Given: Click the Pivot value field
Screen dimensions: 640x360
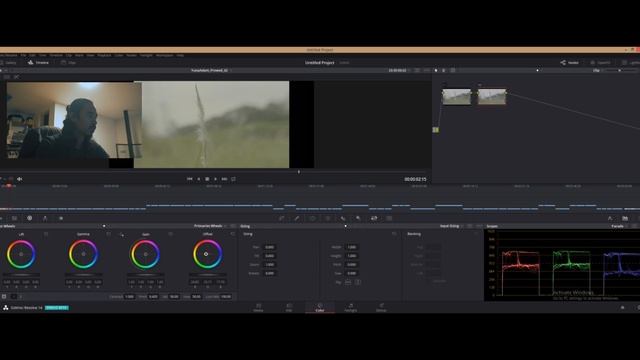Looking at the screenshot, I should pos(153,297).
